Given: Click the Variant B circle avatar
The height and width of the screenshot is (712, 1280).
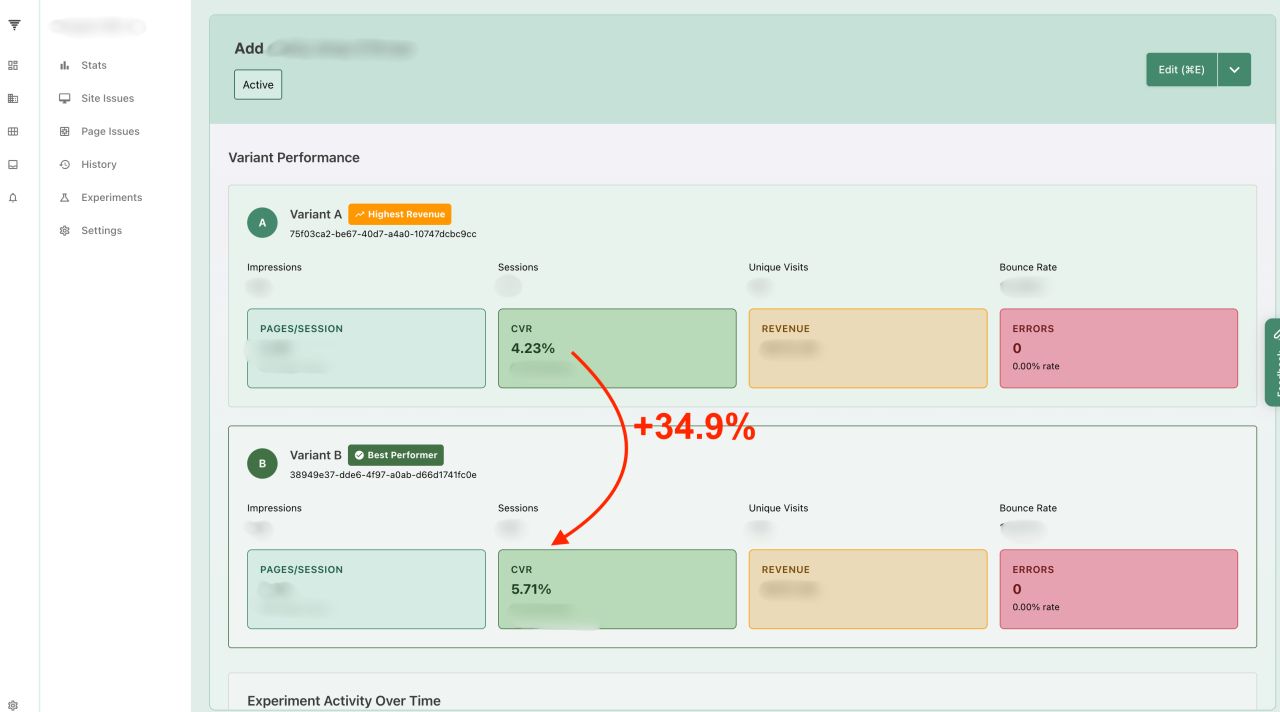Looking at the screenshot, I should coord(262,464).
